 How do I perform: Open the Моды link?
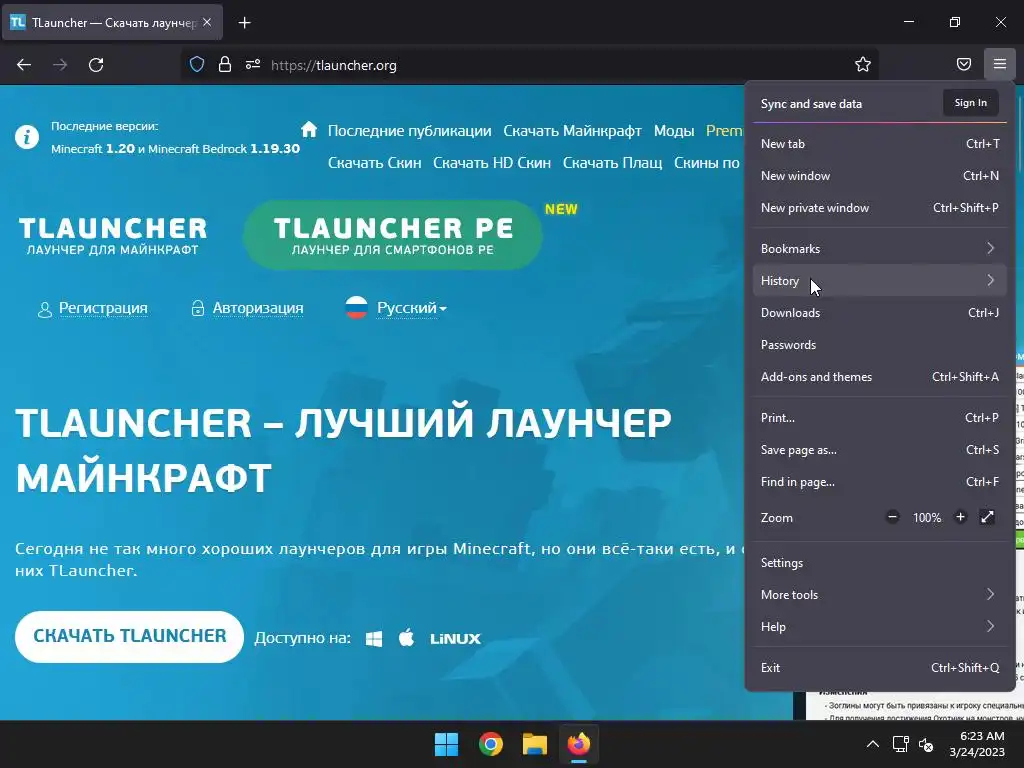(x=674, y=131)
